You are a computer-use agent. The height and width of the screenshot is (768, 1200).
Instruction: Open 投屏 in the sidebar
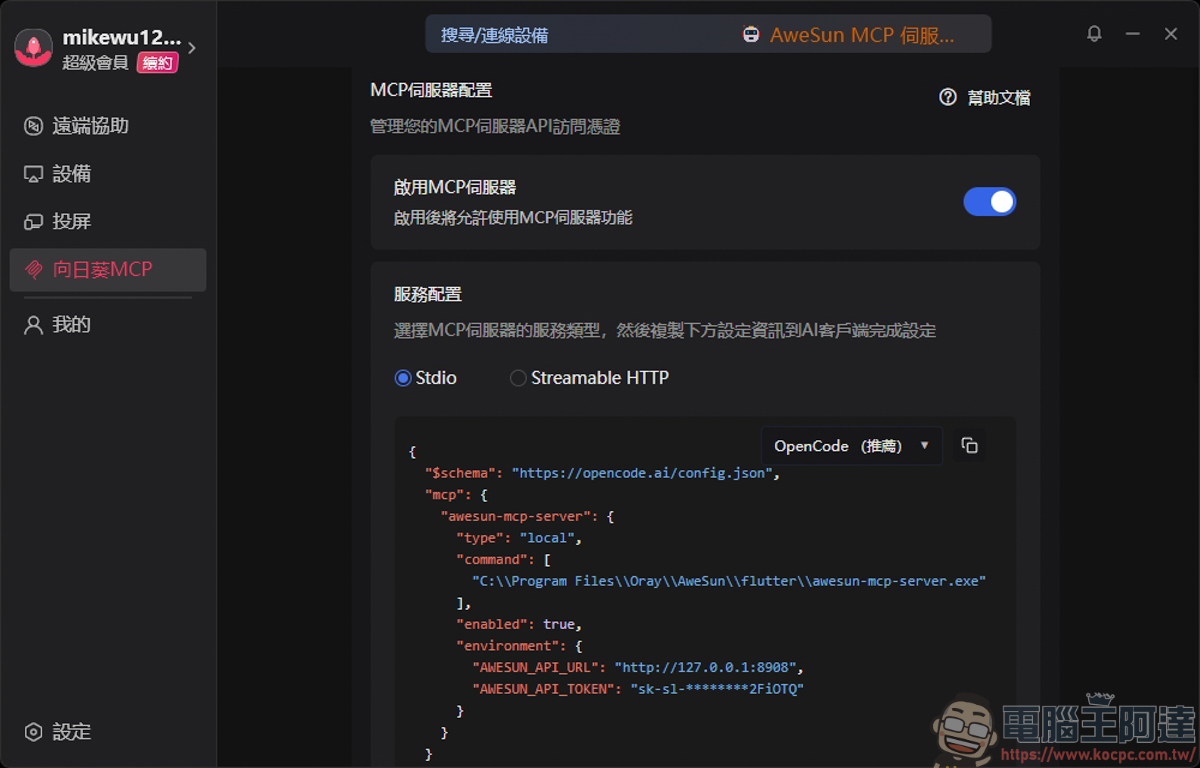point(108,221)
